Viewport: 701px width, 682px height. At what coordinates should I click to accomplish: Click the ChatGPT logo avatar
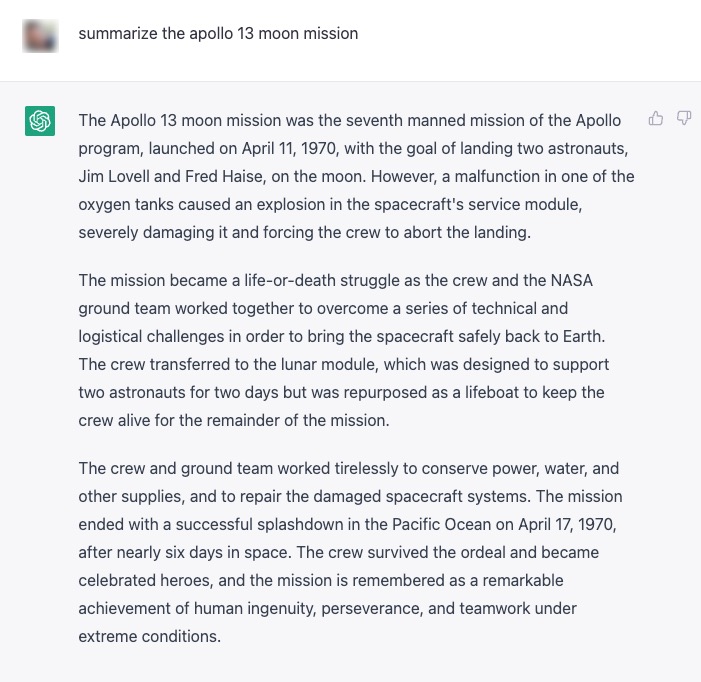(40, 121)
